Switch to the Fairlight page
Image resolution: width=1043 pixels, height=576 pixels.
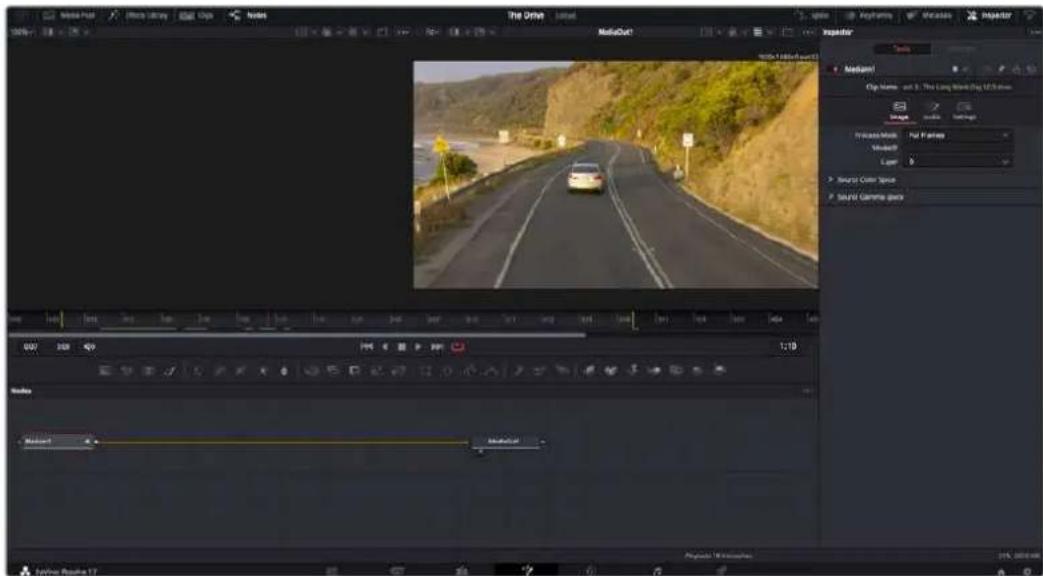[x=656, y=570]
